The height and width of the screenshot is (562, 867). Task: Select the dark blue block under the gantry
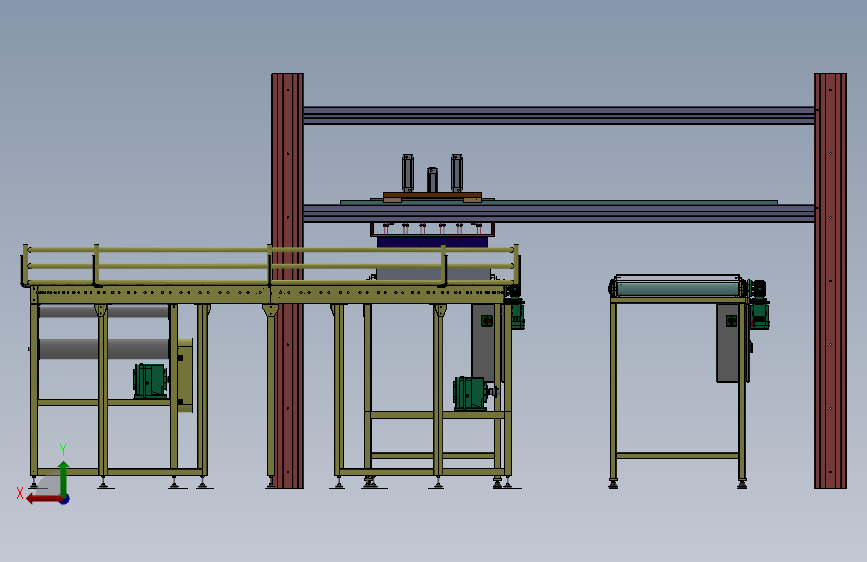click(x=432, y=242)
